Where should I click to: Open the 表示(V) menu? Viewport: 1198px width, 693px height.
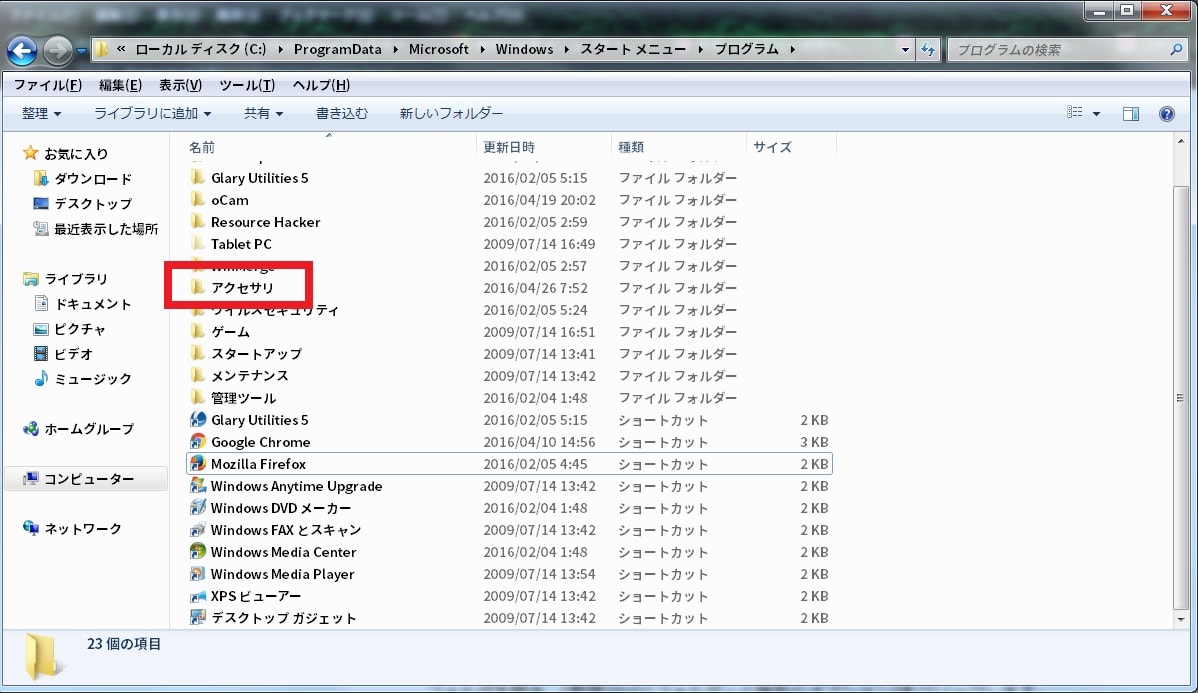click(x=180, y=85)
